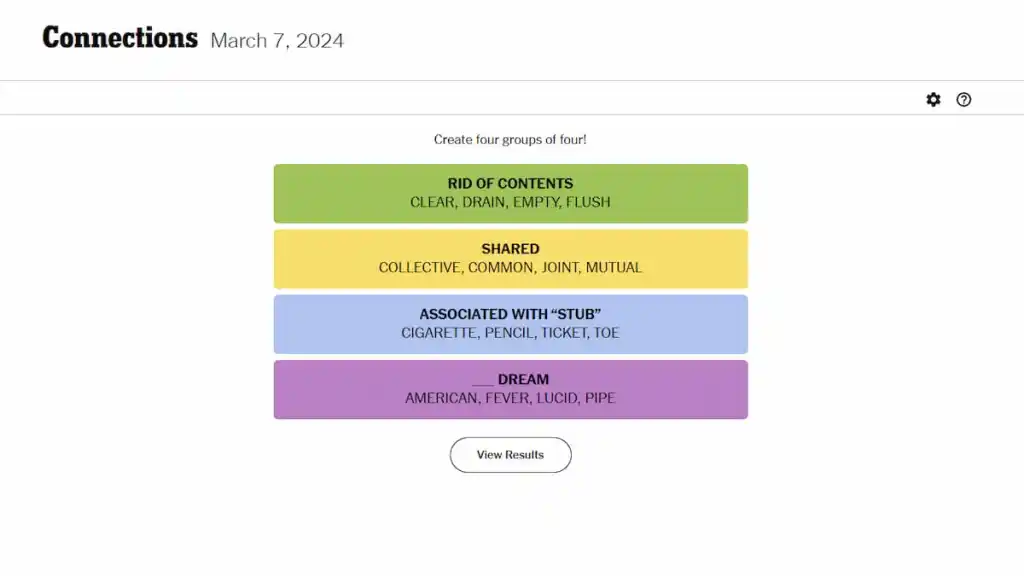Image resolution: width=1024 pixels, height=576 pixels.
Task: Click the Connections game title
Action: pyautogui.click(x=120, y=39)
